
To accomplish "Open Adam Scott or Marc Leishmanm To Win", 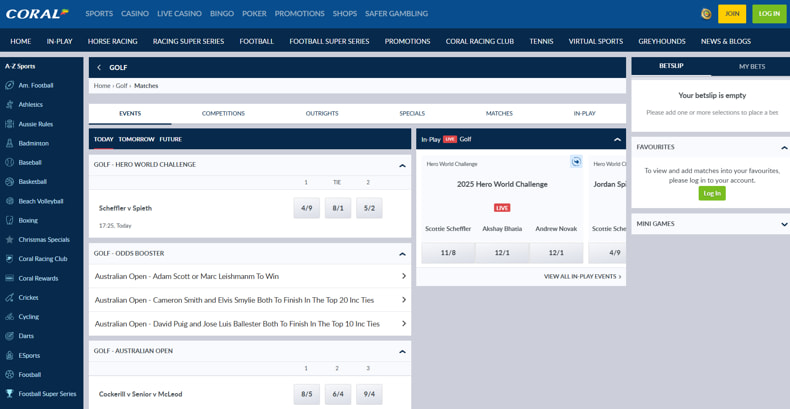I will [x=250, y=277].
